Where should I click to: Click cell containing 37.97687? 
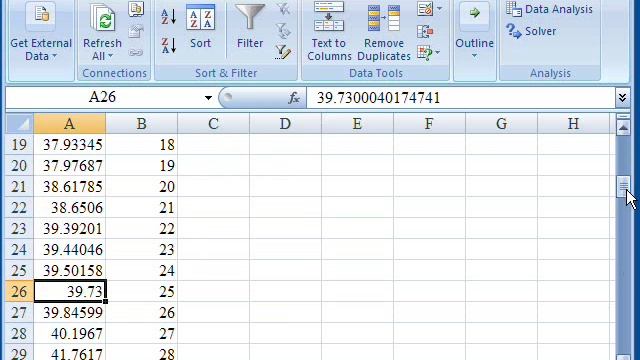(70, 166)
